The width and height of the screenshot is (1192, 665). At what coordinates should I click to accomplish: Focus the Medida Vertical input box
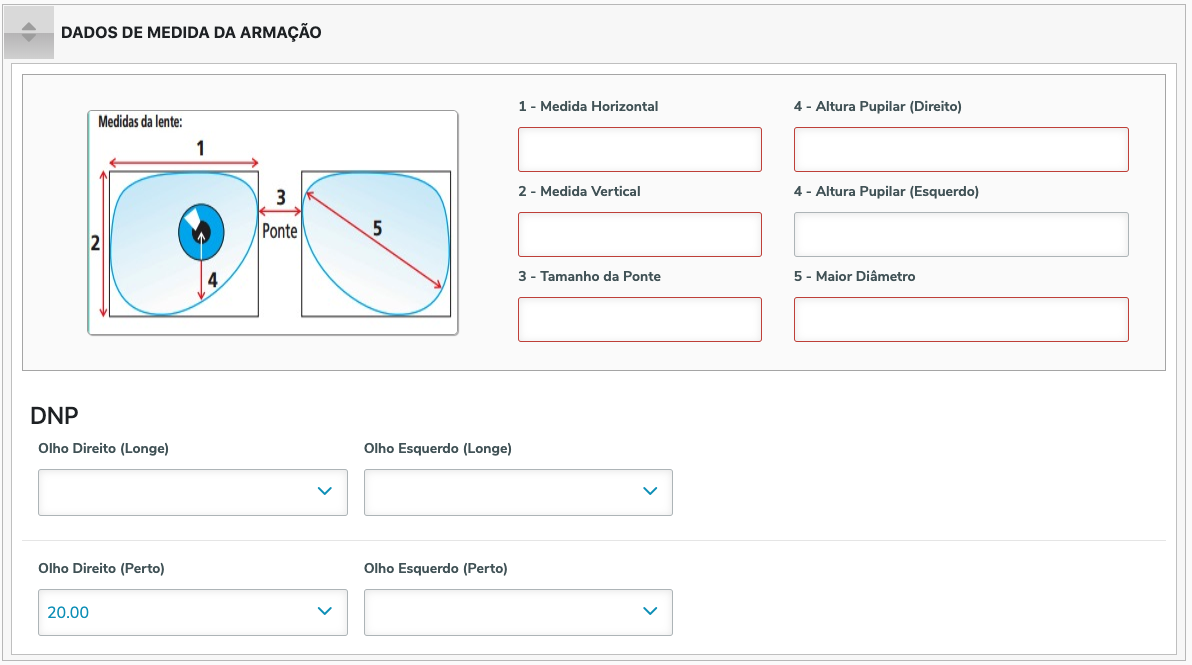click(640, 234)
